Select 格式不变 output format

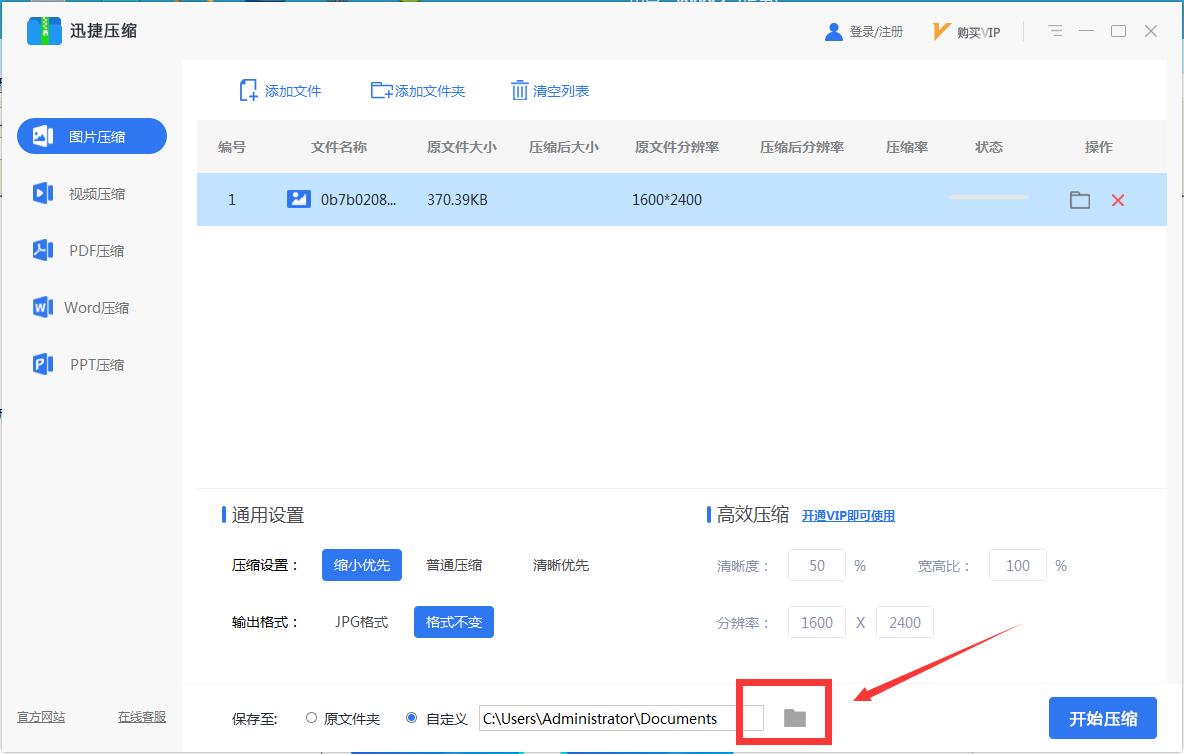[454, 622]
